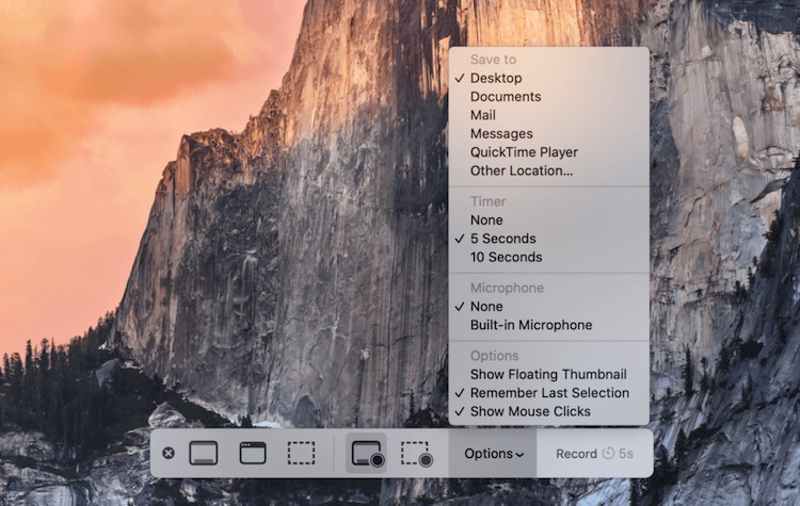This screenshot has height=506, width=800.
Task: Choose Mail as save destination
Action: pyautogui.click(x=483, y=115)
